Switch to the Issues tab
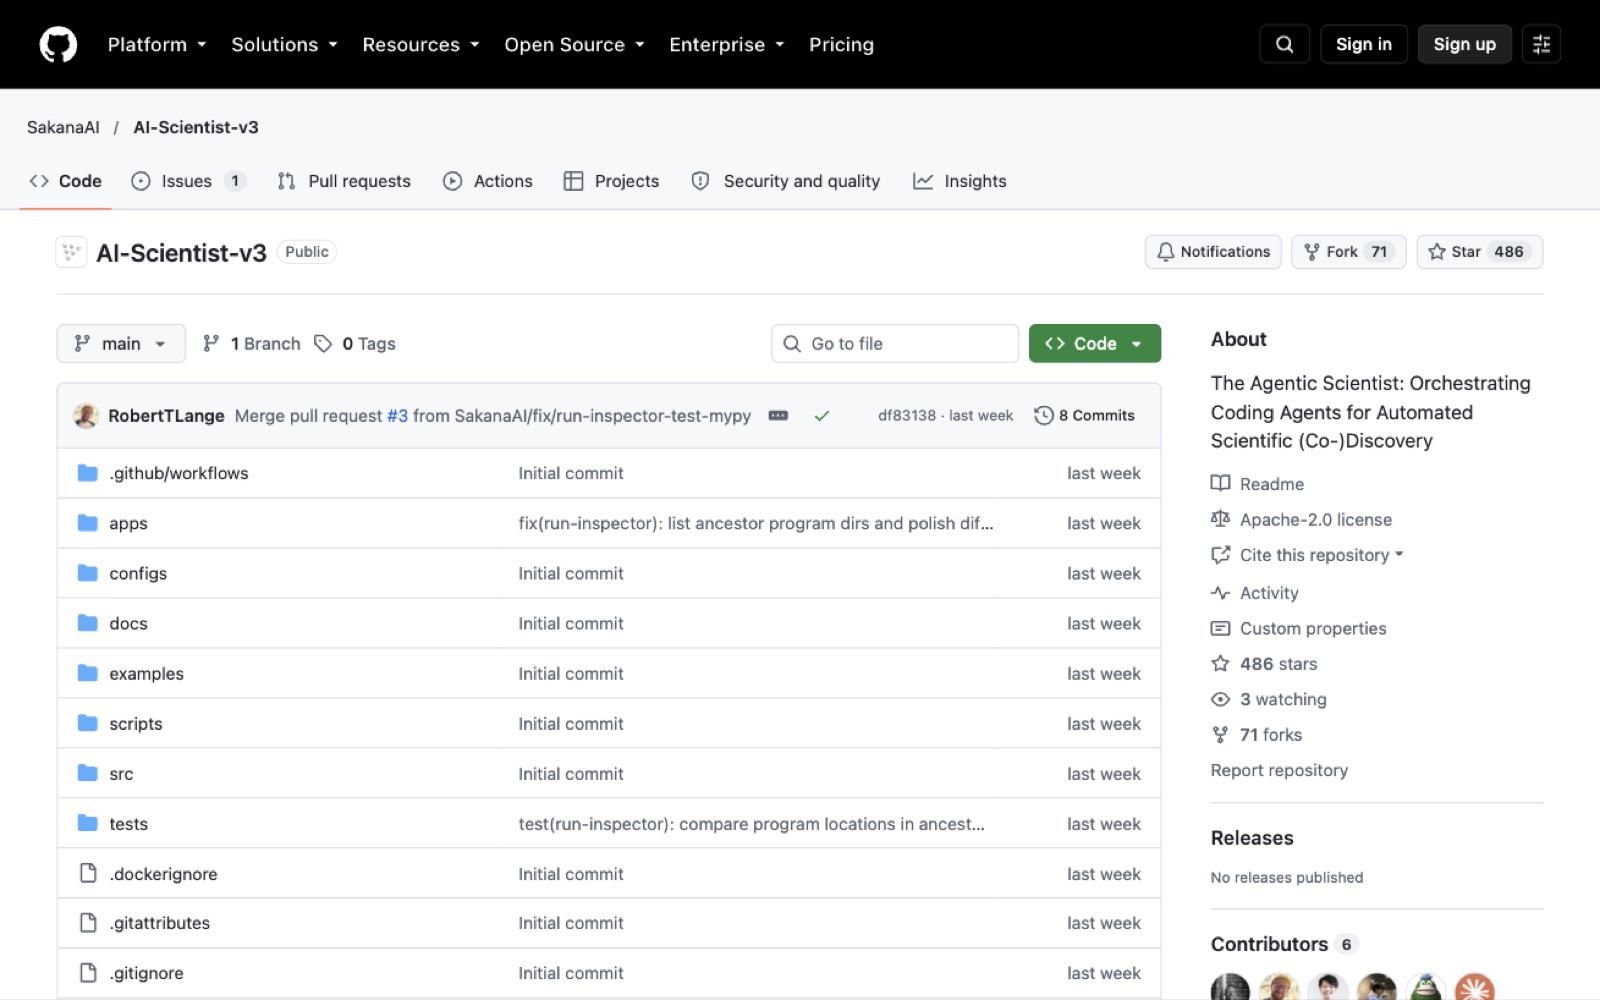Viewport: 1600px width, 1000px height. point(188,181)
